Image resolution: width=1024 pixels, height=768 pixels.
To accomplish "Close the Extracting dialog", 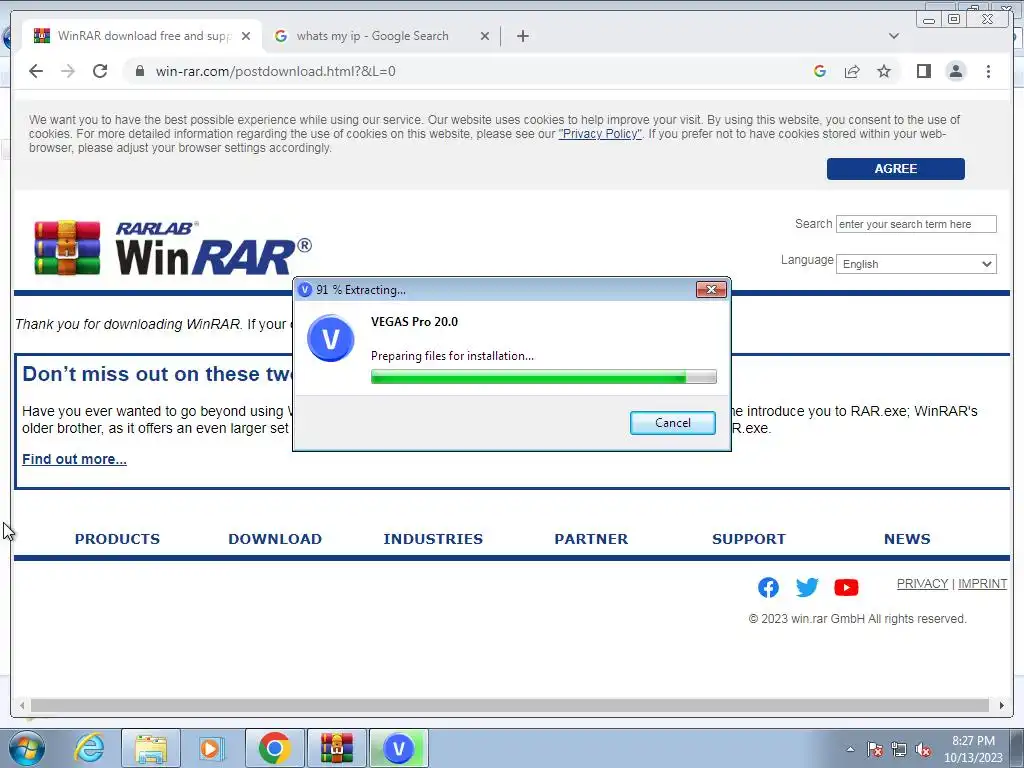I will (x=711, y=289).
